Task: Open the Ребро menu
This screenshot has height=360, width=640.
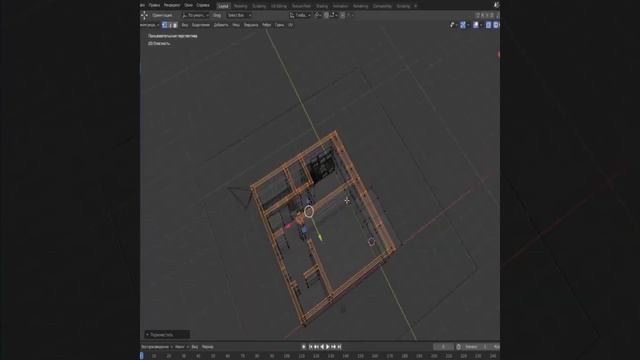Action: click(267, 25)
